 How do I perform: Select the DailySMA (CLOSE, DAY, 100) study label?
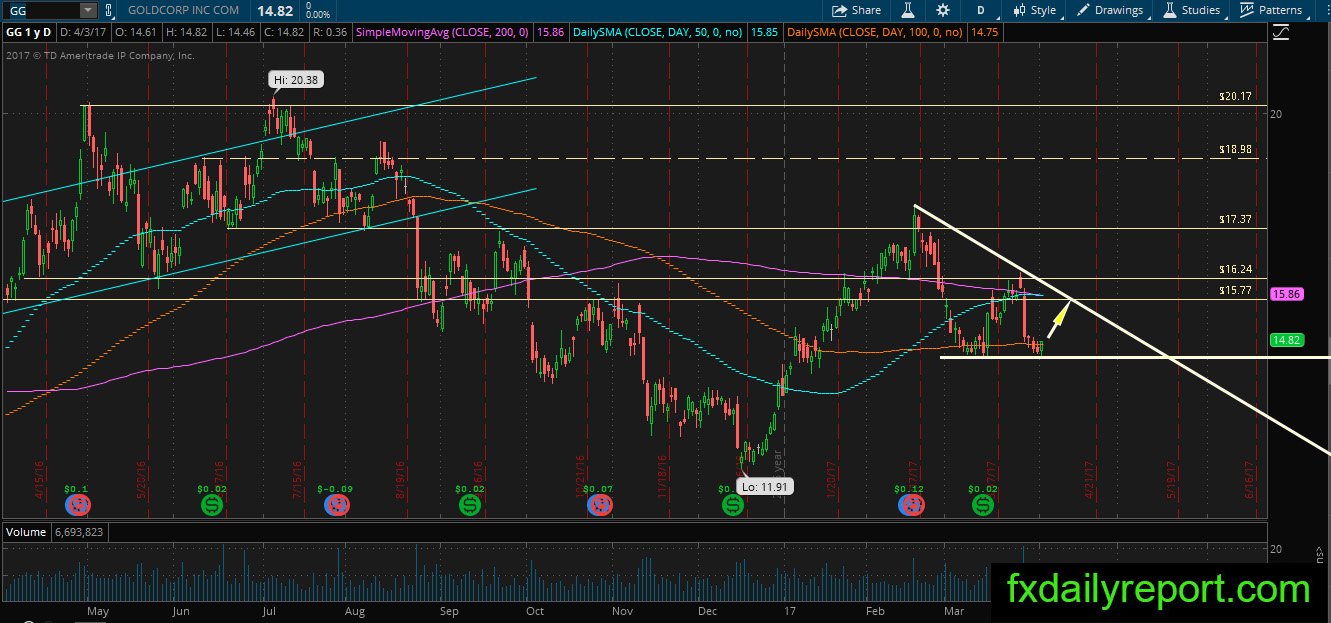pyautogui.click(x=876, y=32)
